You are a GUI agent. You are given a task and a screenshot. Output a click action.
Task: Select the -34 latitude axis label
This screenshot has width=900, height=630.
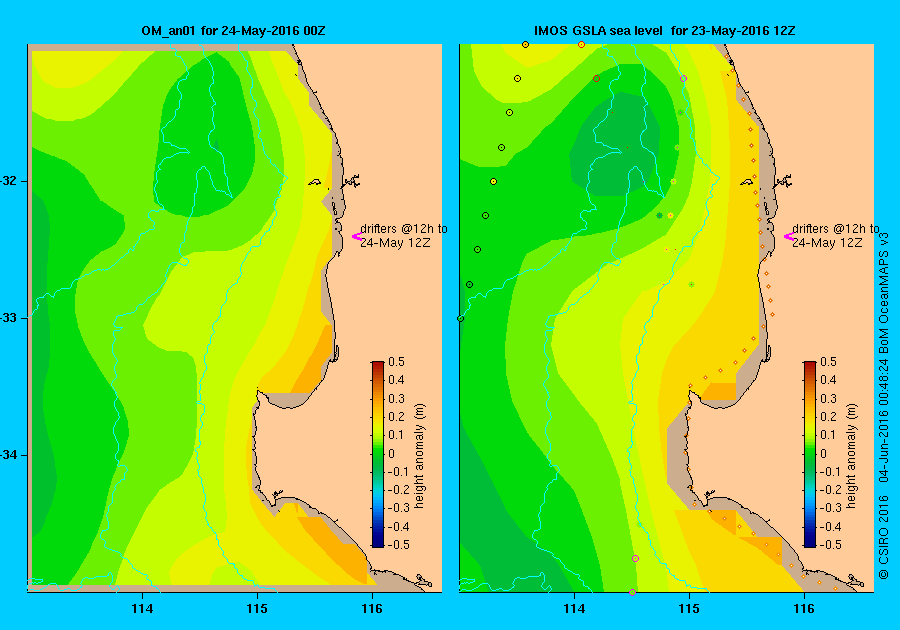click(9, 455)
